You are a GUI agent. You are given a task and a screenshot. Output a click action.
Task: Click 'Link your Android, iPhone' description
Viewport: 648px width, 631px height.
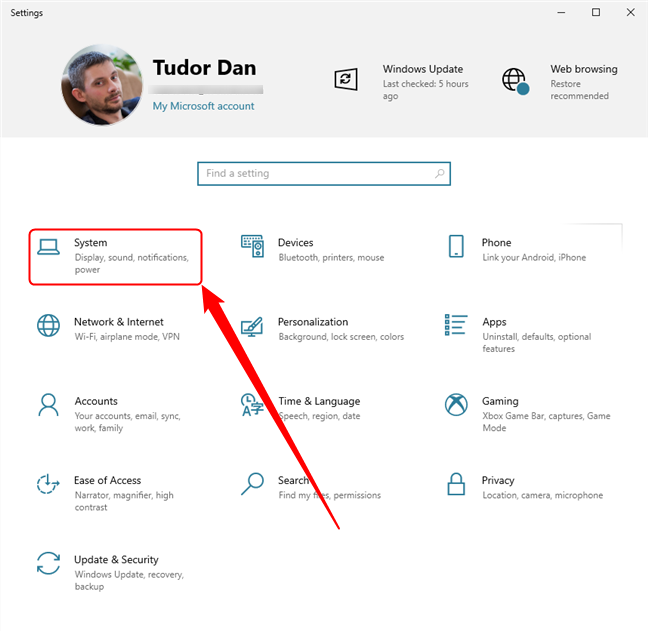534,258
